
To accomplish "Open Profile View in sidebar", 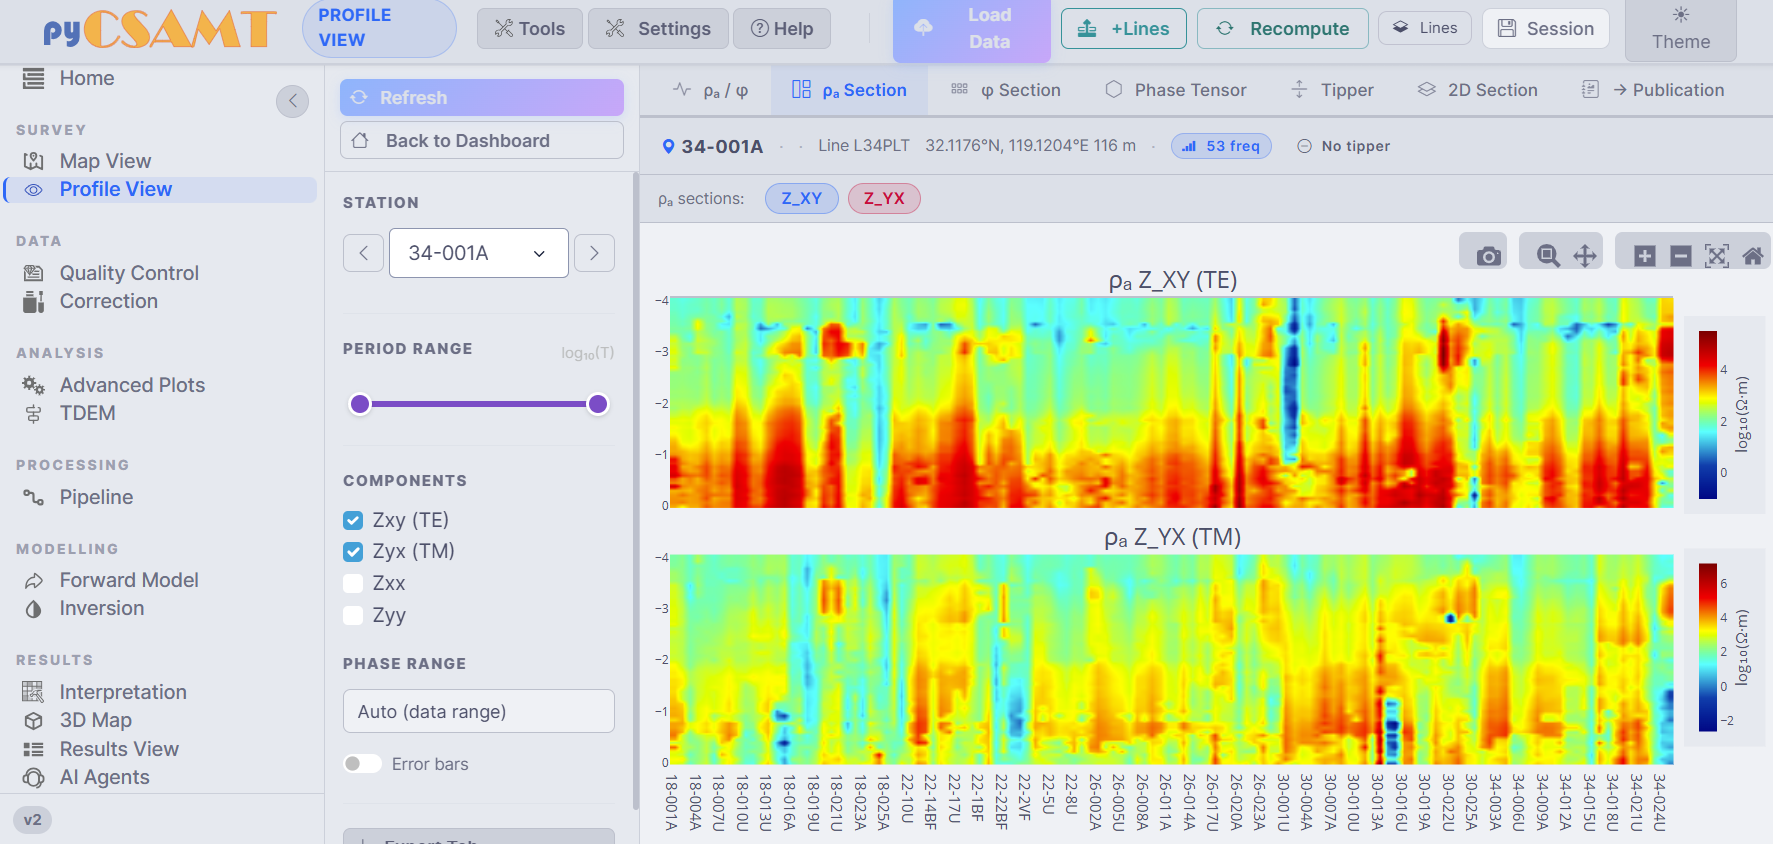I will tap(162, 189).
